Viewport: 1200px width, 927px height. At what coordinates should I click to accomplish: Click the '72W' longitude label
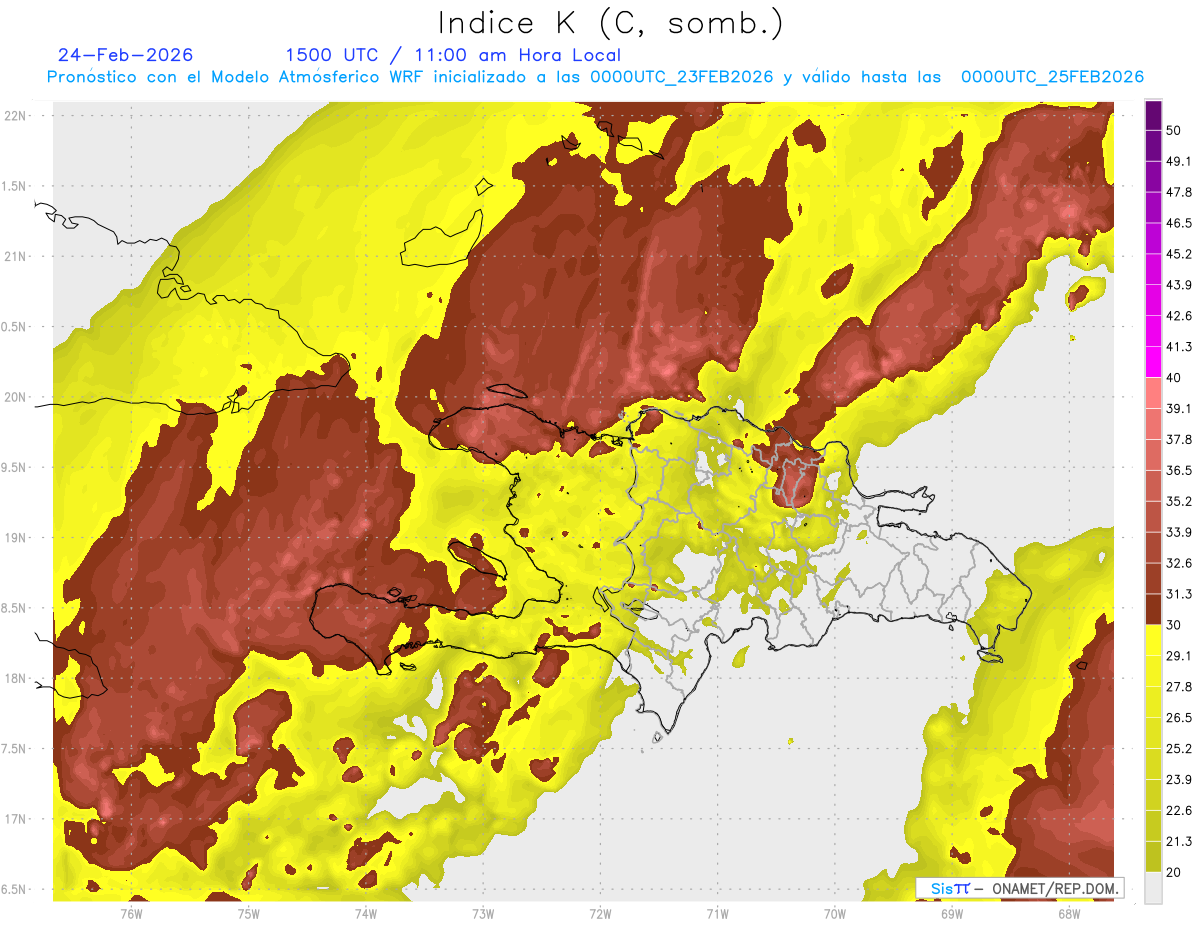click(600, 914)
